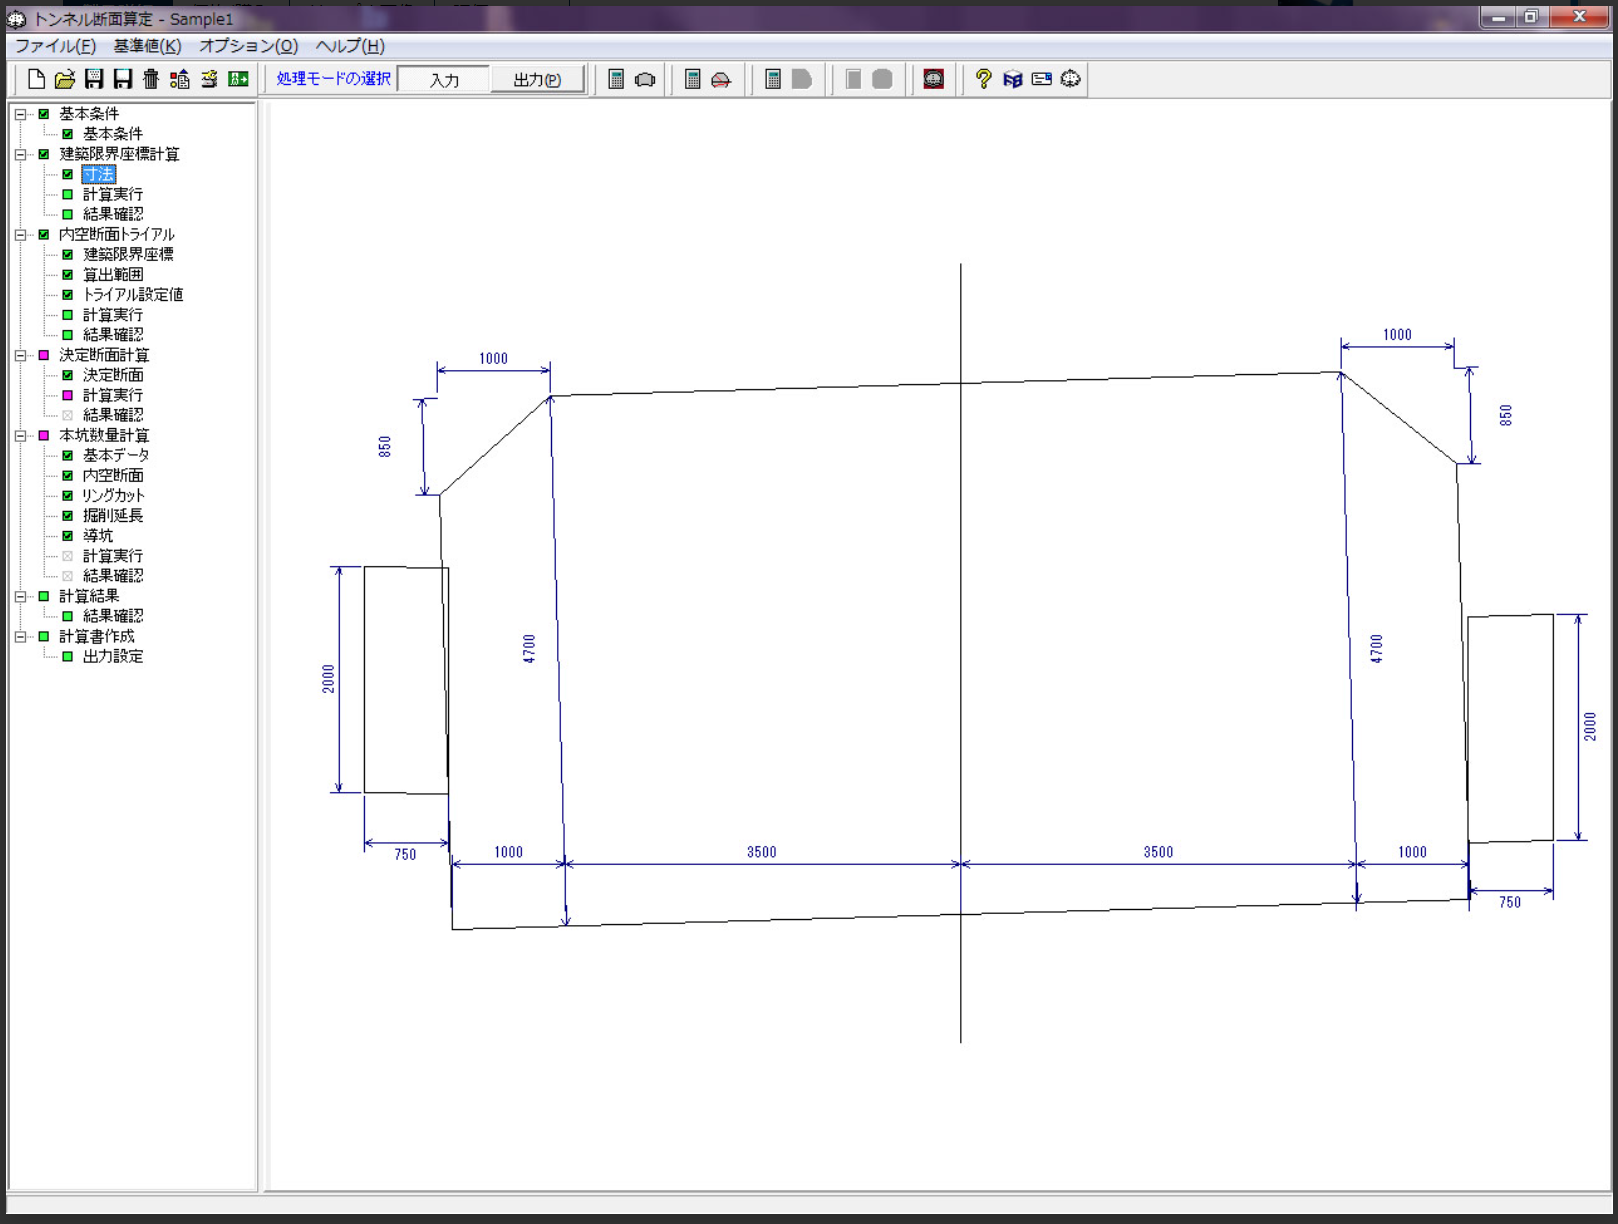Click the new file icon
The height and width of the screenshot is (1224, 1618).
[36, 79]
